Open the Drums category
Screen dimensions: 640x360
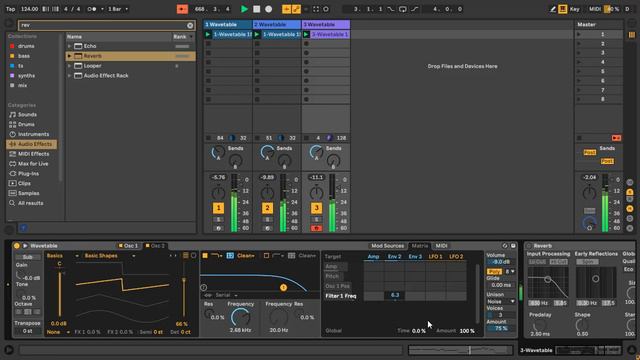26,124
